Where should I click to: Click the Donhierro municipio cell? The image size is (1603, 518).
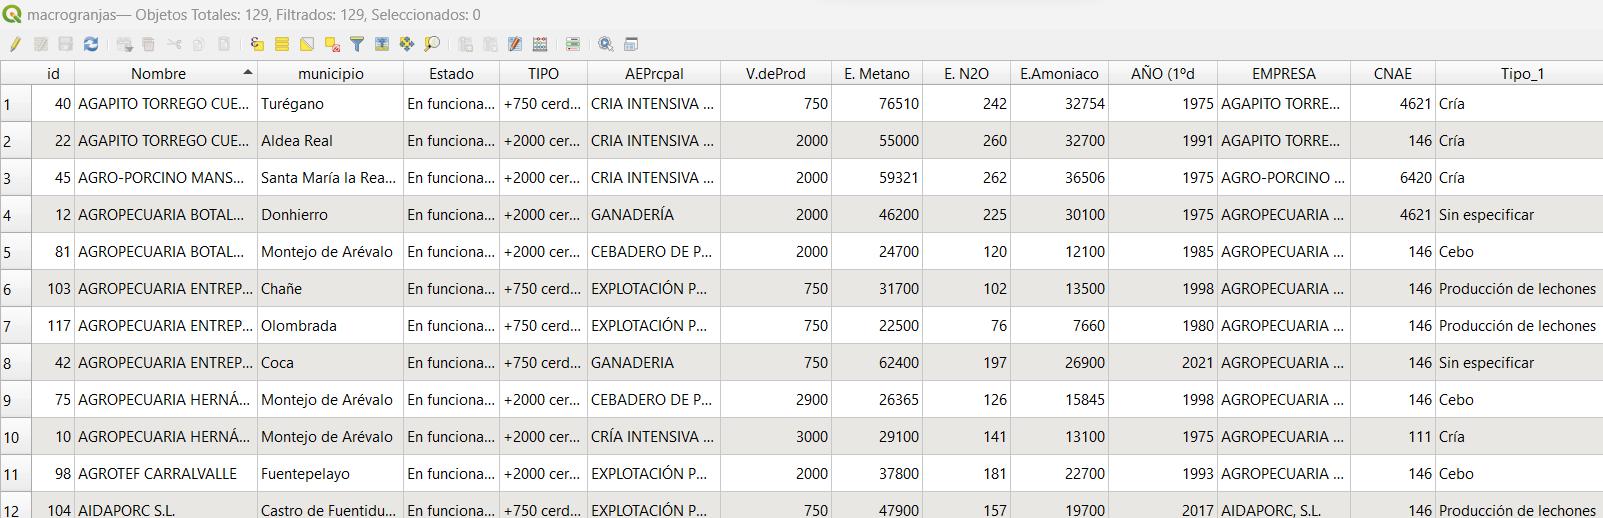[x=331, y=215]
